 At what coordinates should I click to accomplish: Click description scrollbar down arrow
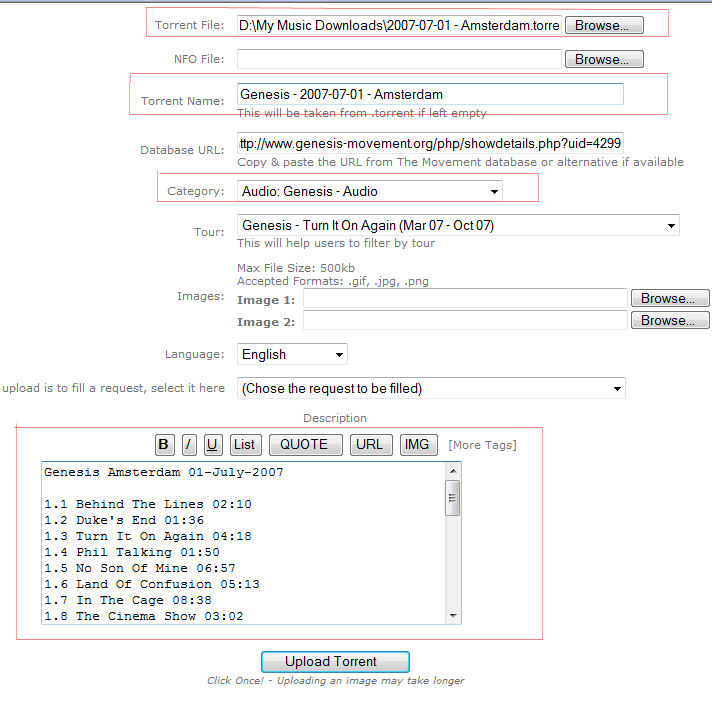point(453,616)
